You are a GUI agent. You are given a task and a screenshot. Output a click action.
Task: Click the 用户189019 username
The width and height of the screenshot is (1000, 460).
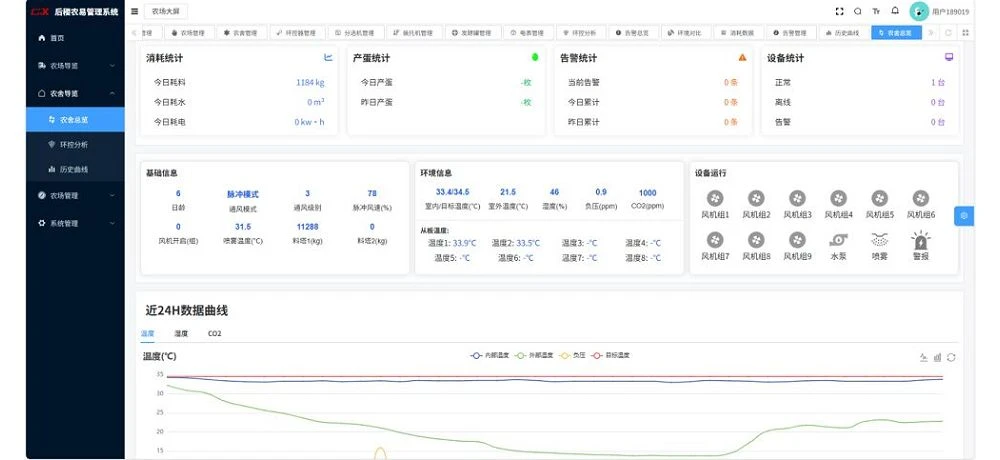(x=950, y=11)
